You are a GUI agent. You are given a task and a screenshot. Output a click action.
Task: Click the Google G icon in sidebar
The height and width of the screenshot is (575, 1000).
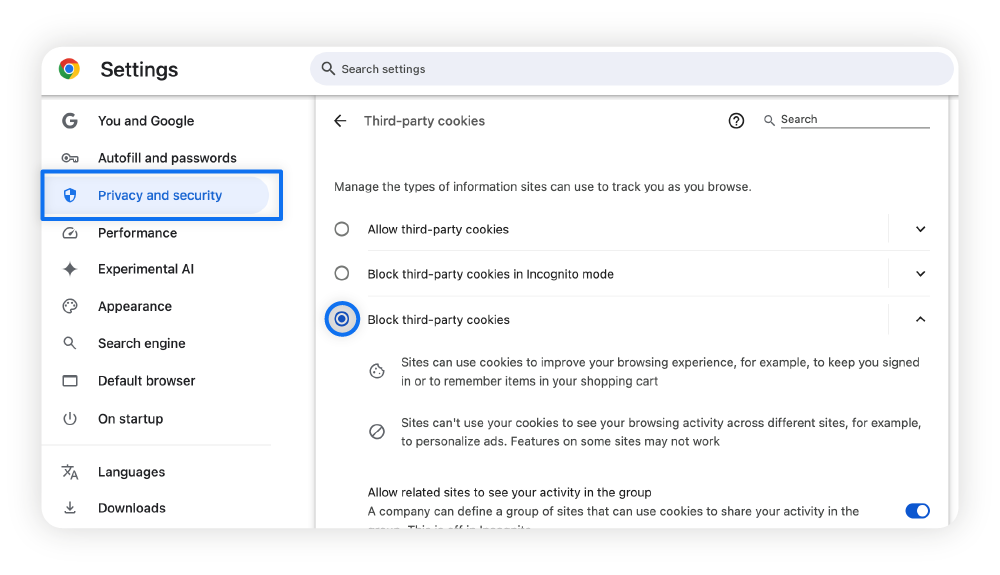click(70, 120)
